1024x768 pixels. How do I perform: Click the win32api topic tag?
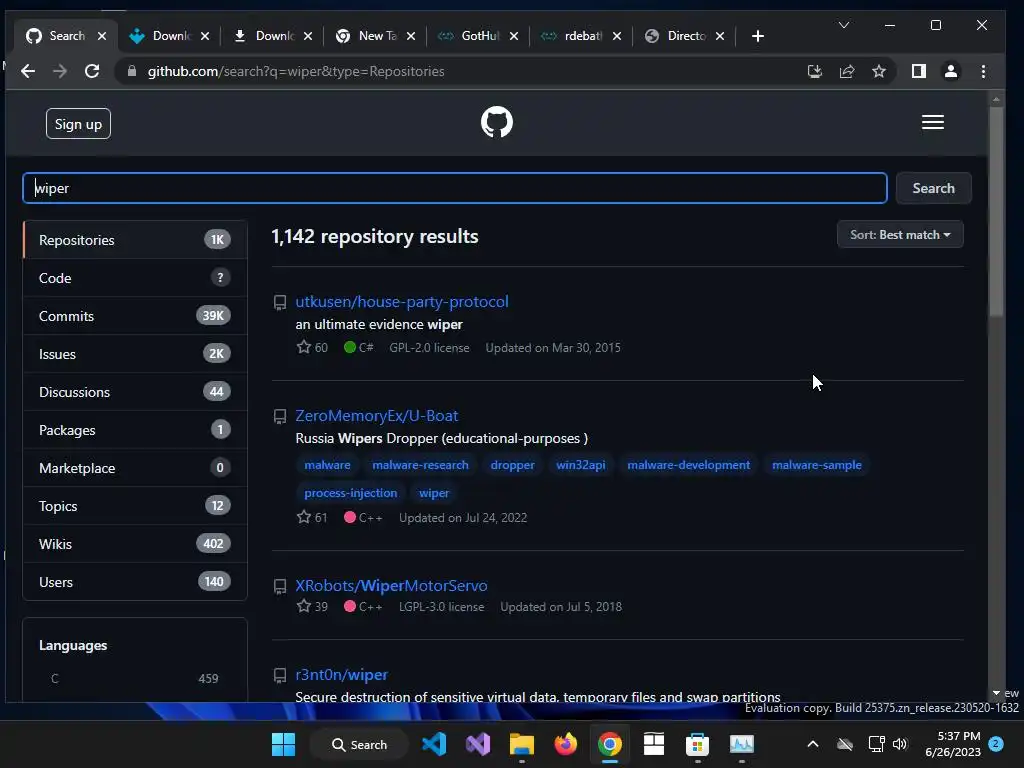click(x=581, y=465)
